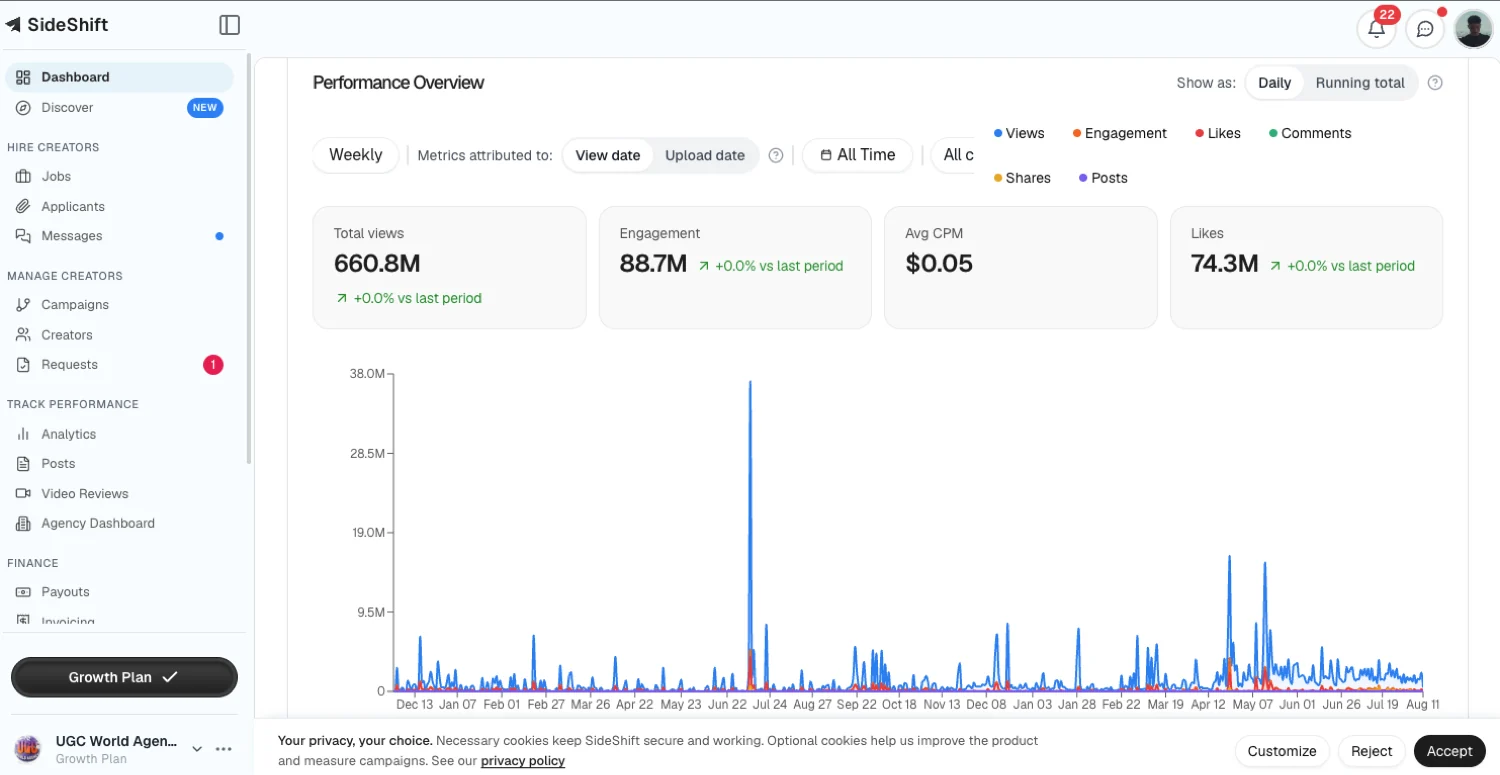Click the user profile avatar

click(1473, 29)
